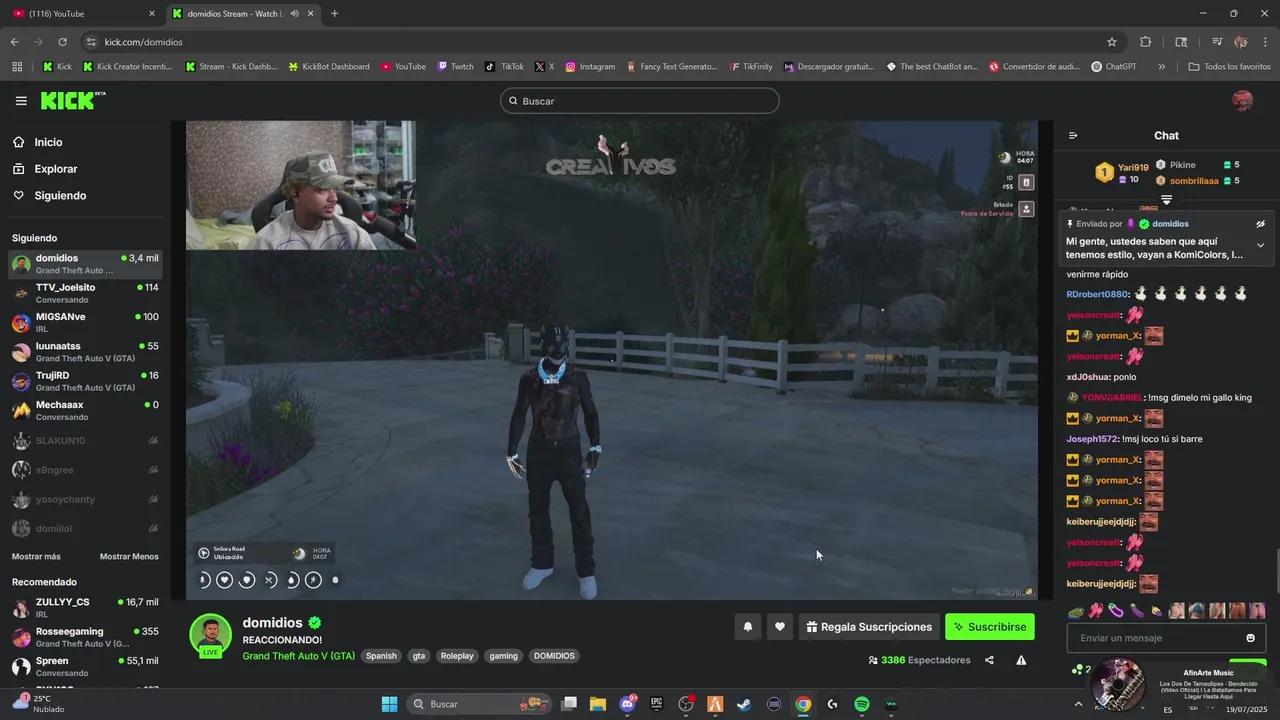The width and height of the screenshot is (1280, 720).
Task: Open the Twitch bookmark
Action: (455, 67)
